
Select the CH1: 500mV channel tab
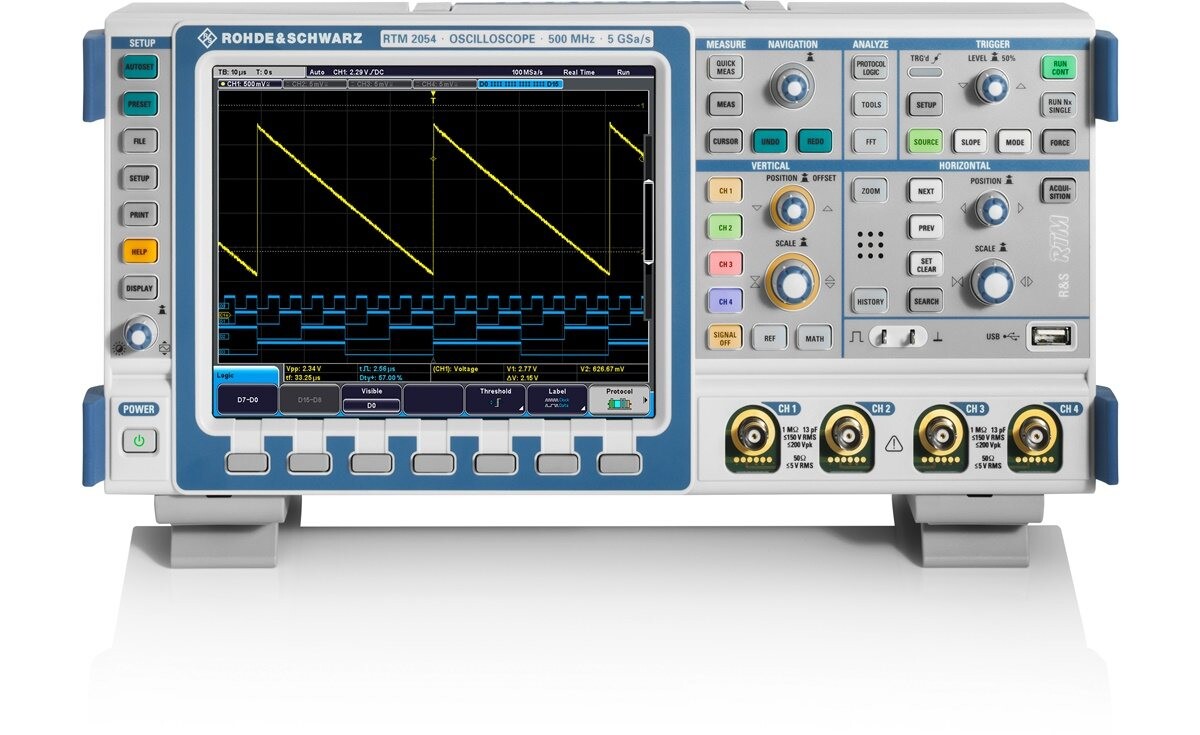[250, 85]
